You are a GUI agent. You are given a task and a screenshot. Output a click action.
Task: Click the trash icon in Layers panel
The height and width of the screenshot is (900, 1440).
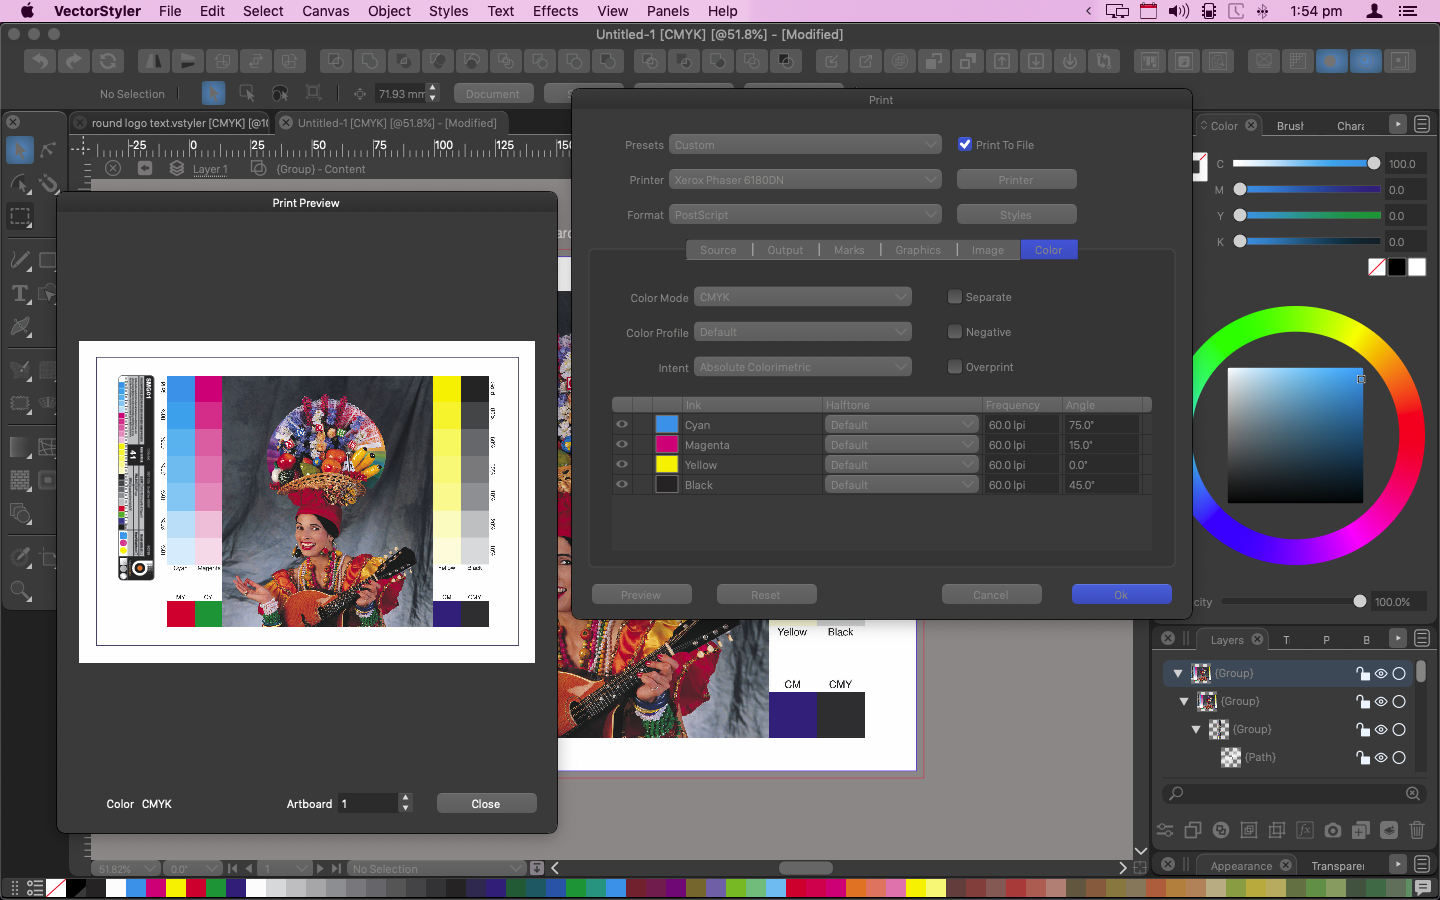coord(1416,830)
